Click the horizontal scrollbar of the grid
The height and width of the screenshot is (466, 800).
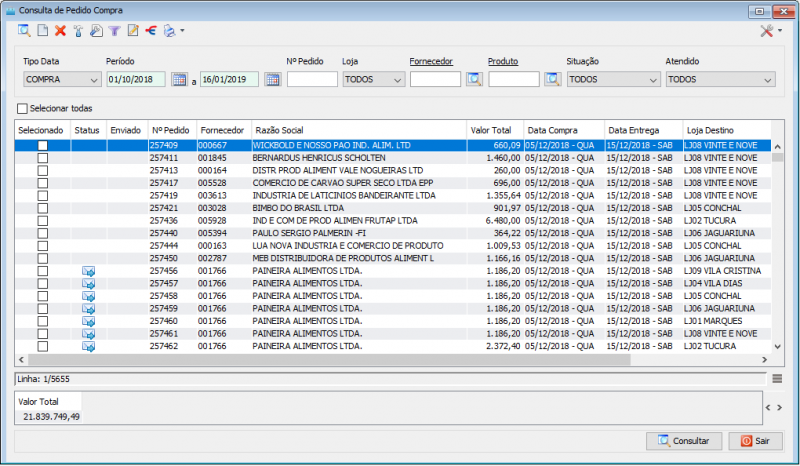[x=330, y=360]
